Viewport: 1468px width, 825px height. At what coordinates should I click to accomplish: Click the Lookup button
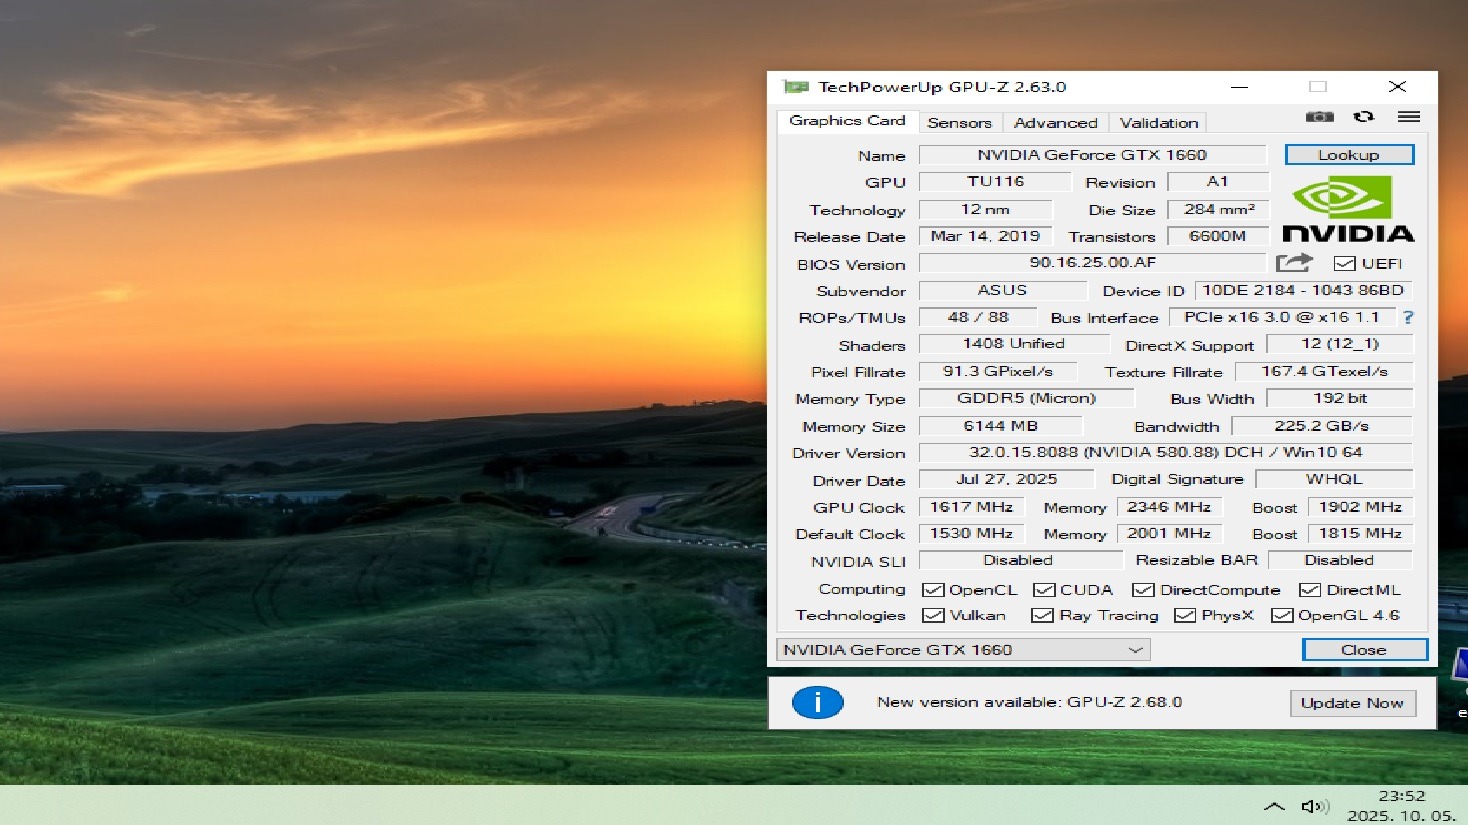(1348, 155)
